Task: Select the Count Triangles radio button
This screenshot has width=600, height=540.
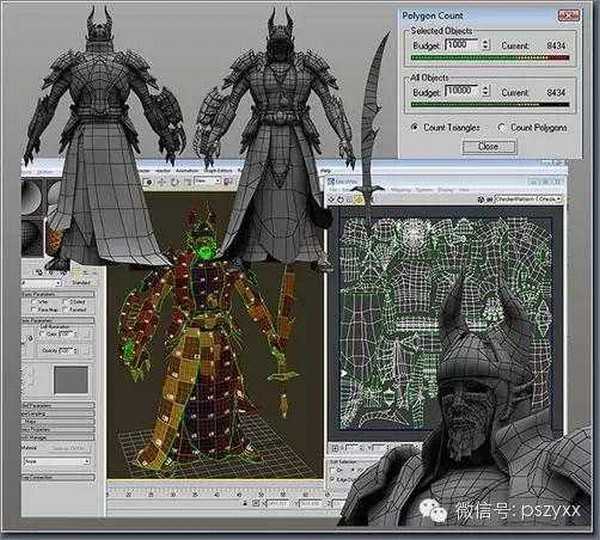Action: (414, 127)
